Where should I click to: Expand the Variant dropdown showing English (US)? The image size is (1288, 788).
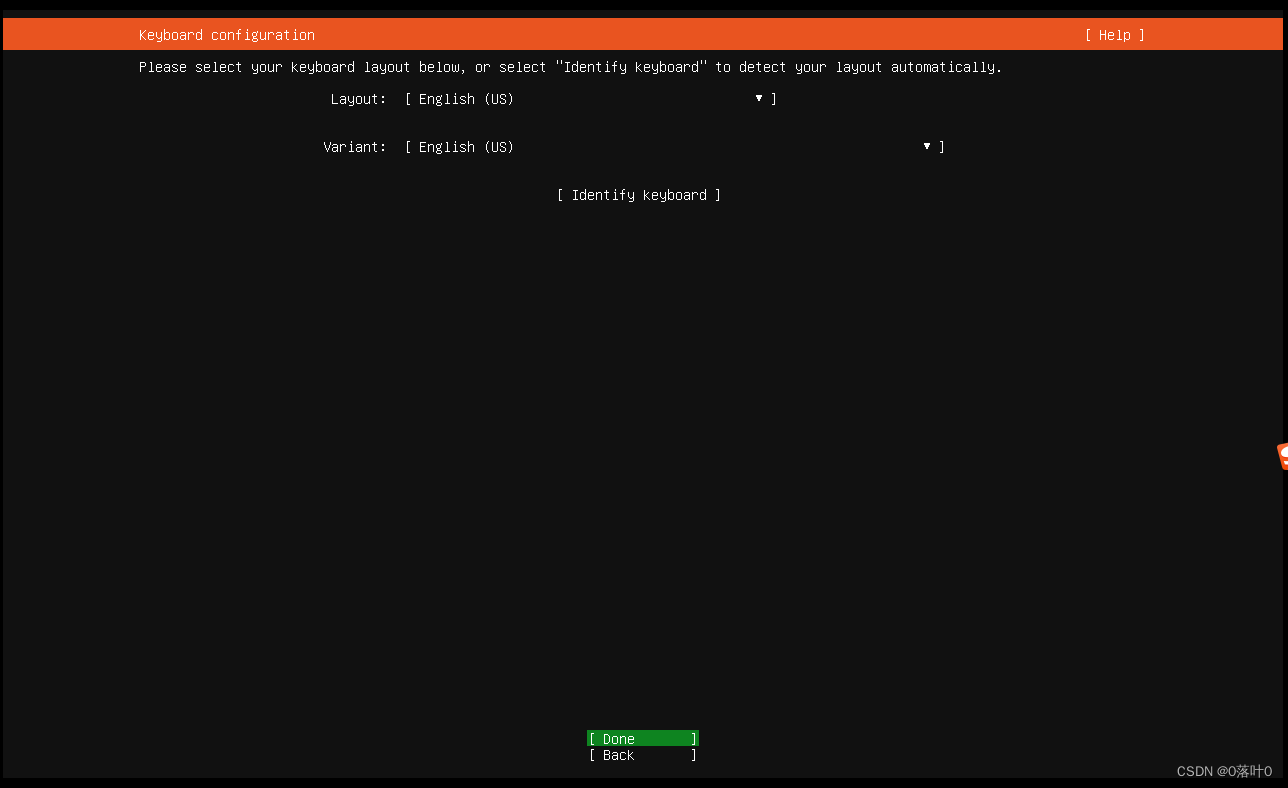click(674, 147)
